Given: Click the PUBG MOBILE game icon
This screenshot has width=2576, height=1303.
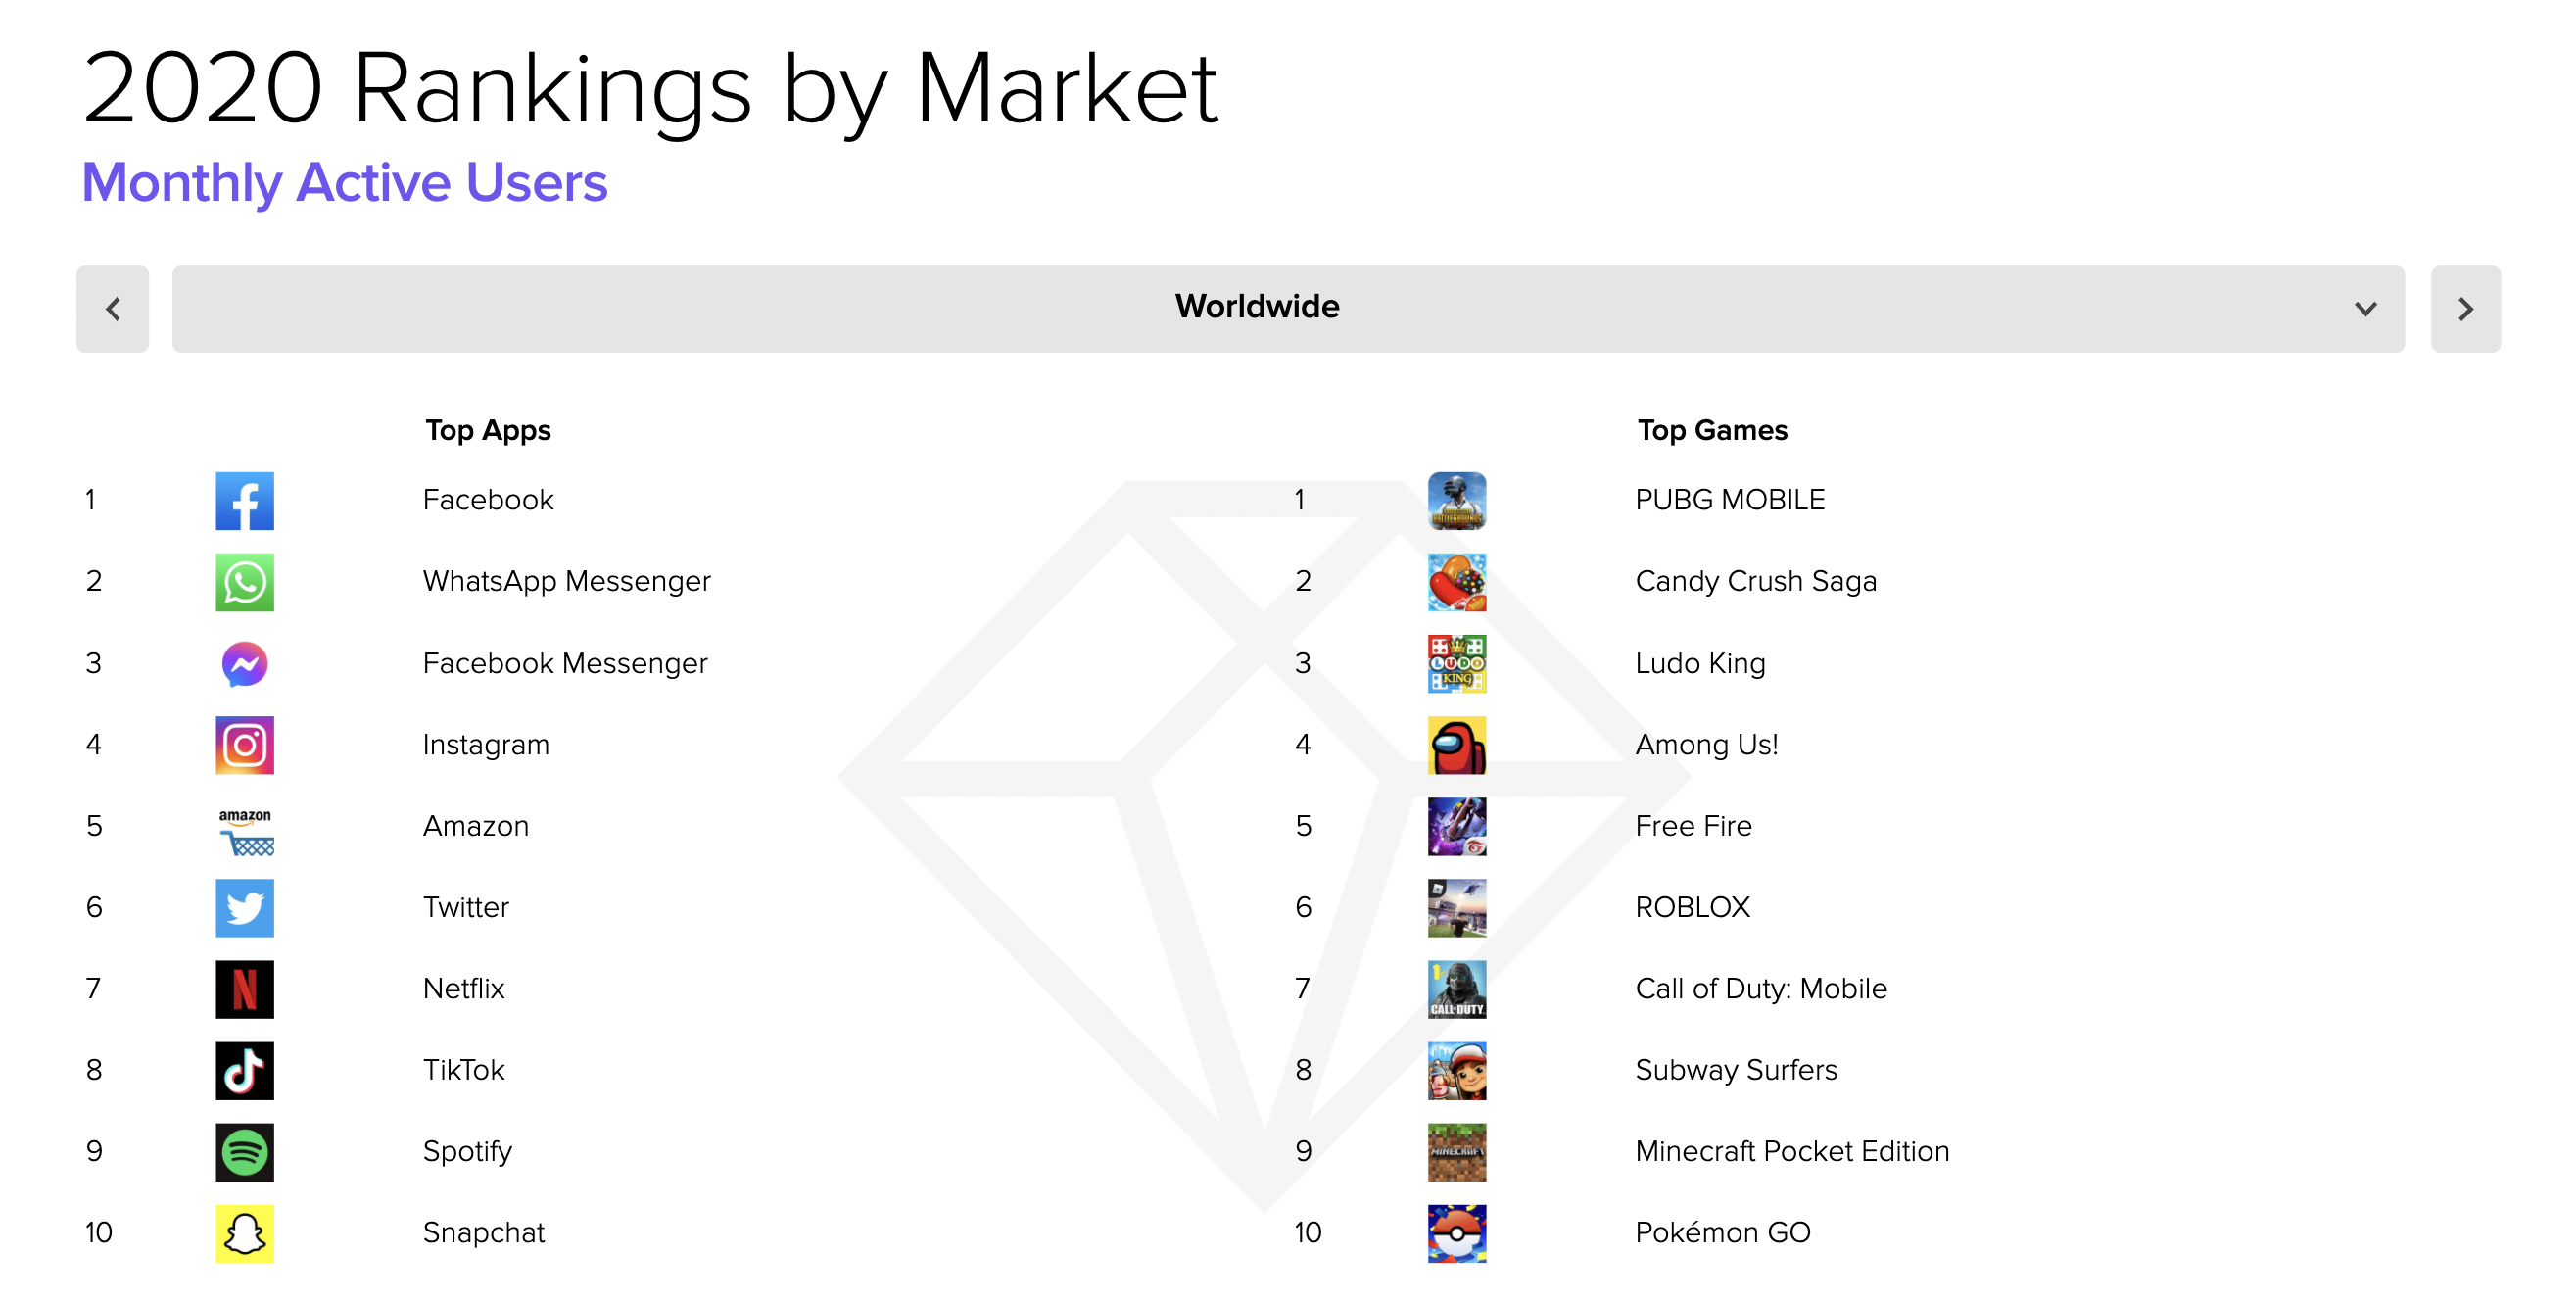Looking at the screenshot, I should [x=1456, y=500].
